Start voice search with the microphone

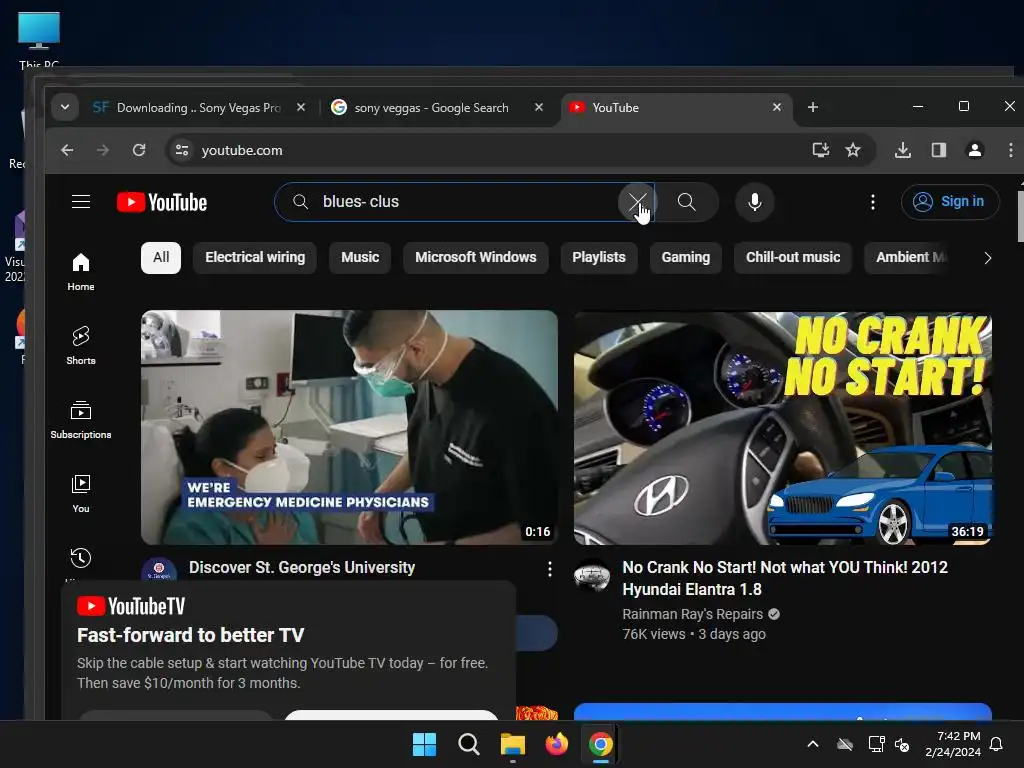(754, 202)
